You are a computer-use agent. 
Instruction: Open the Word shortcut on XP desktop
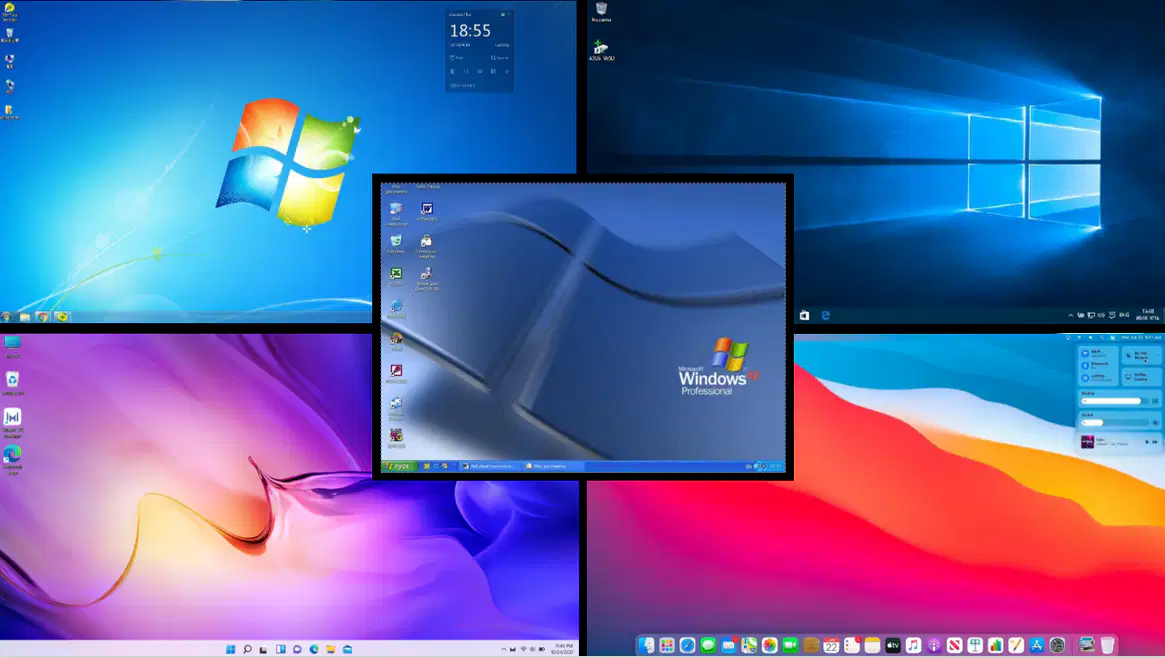pos(427,211)
